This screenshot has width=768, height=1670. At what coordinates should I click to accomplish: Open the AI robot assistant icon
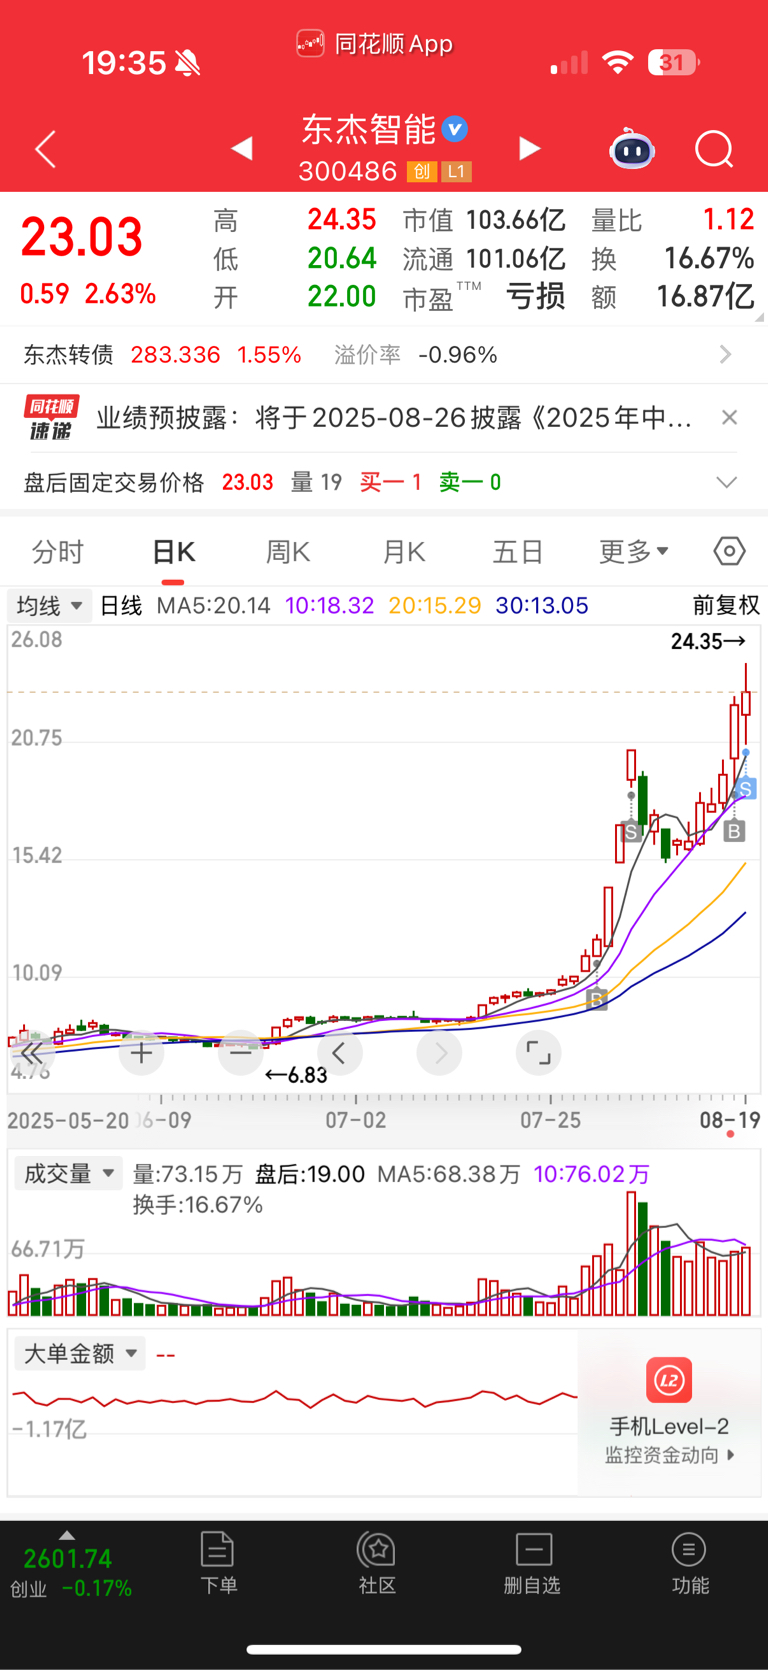point(632,150)
